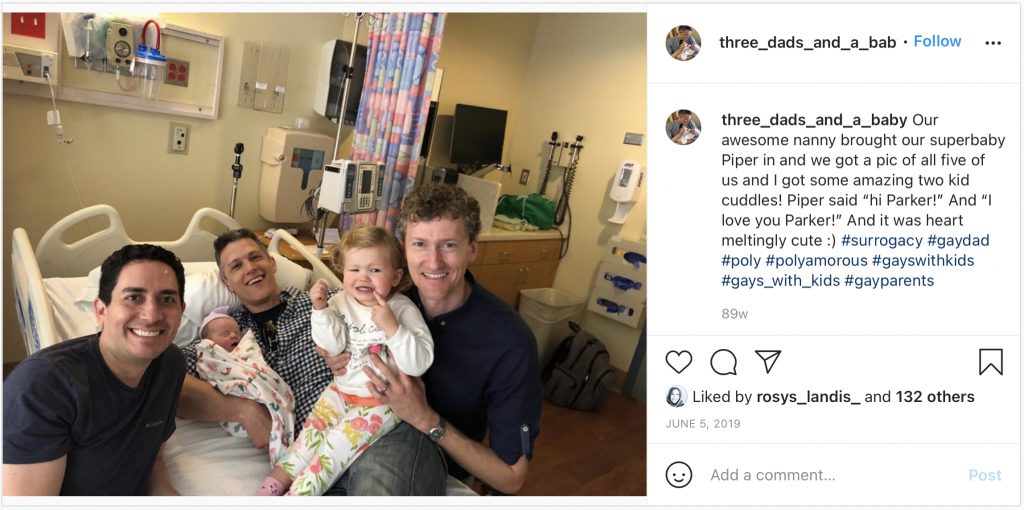Like the post with the heart icon

679,362
